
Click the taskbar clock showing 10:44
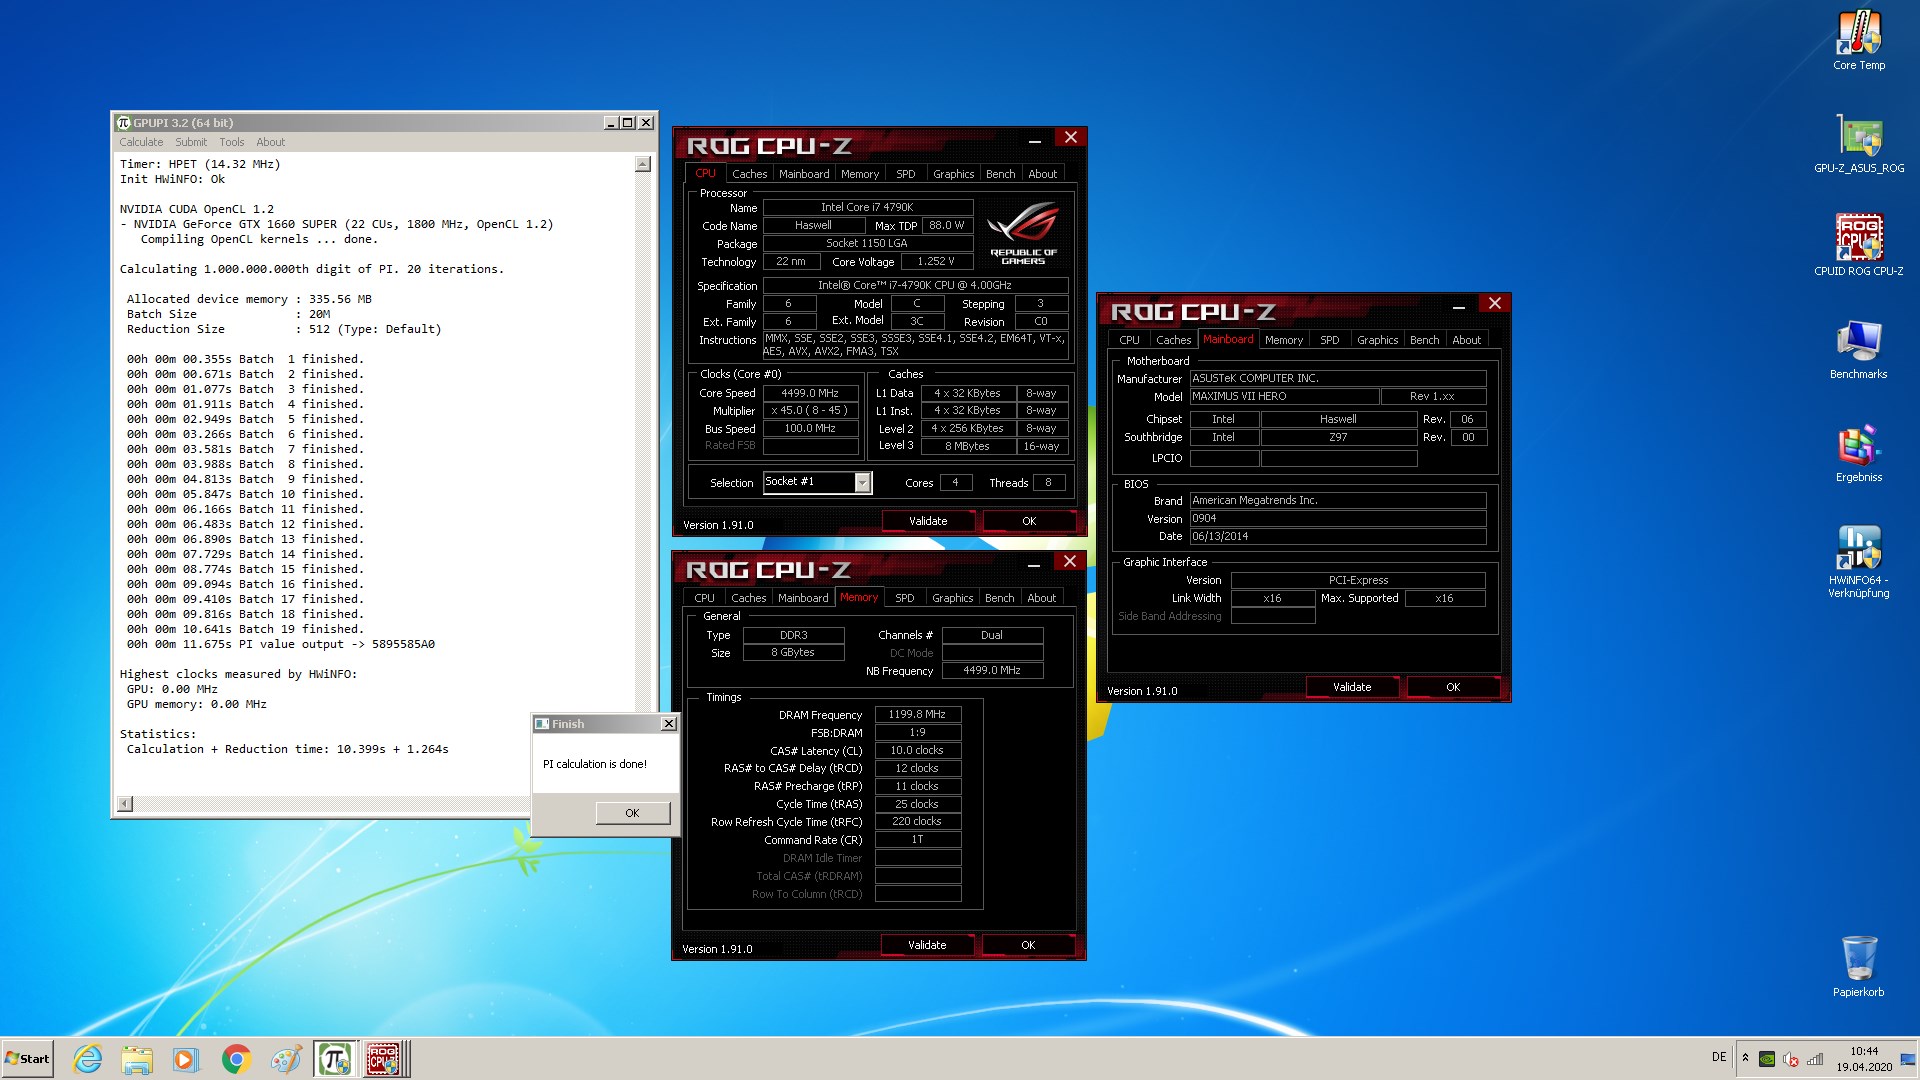pos(1864,1059)
